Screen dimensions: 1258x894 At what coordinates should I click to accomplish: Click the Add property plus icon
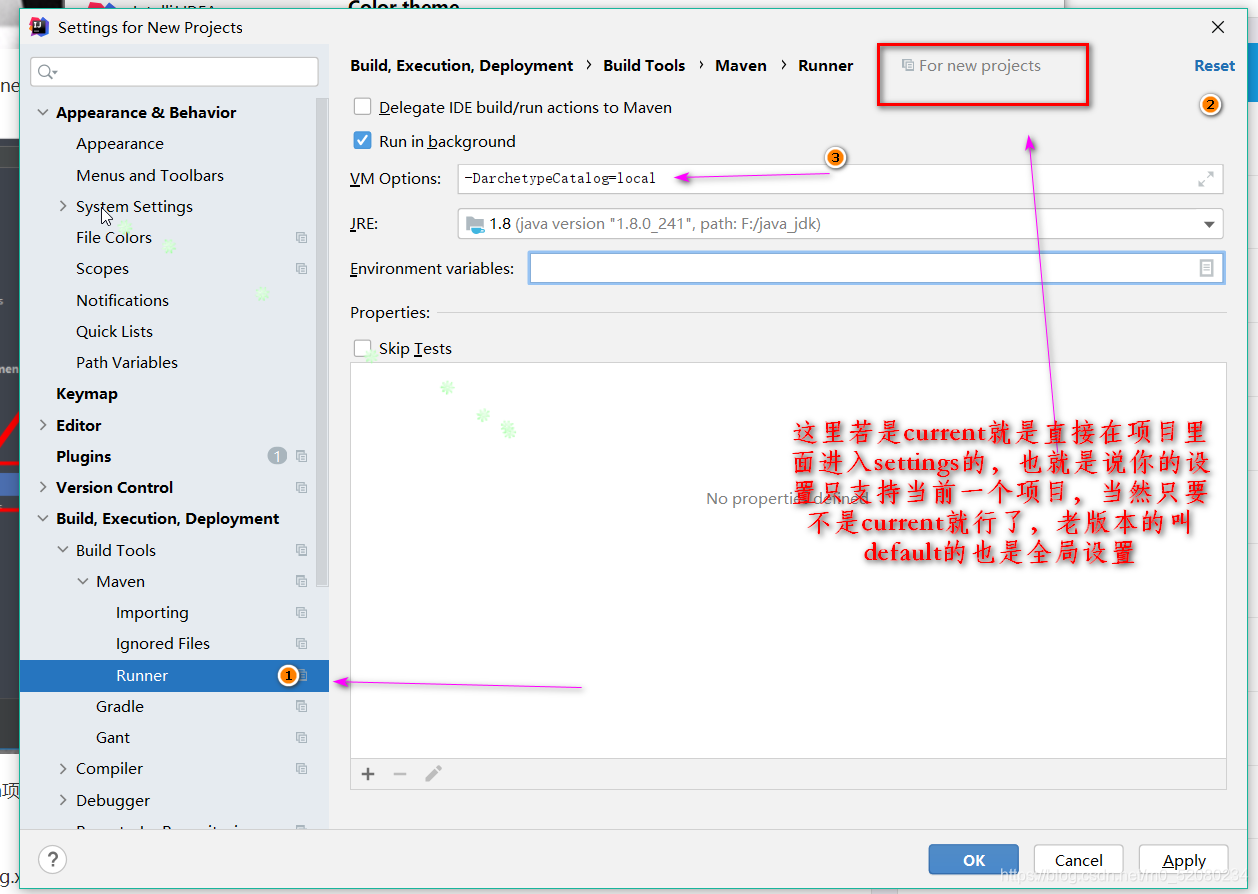click(x=368, y=774)
